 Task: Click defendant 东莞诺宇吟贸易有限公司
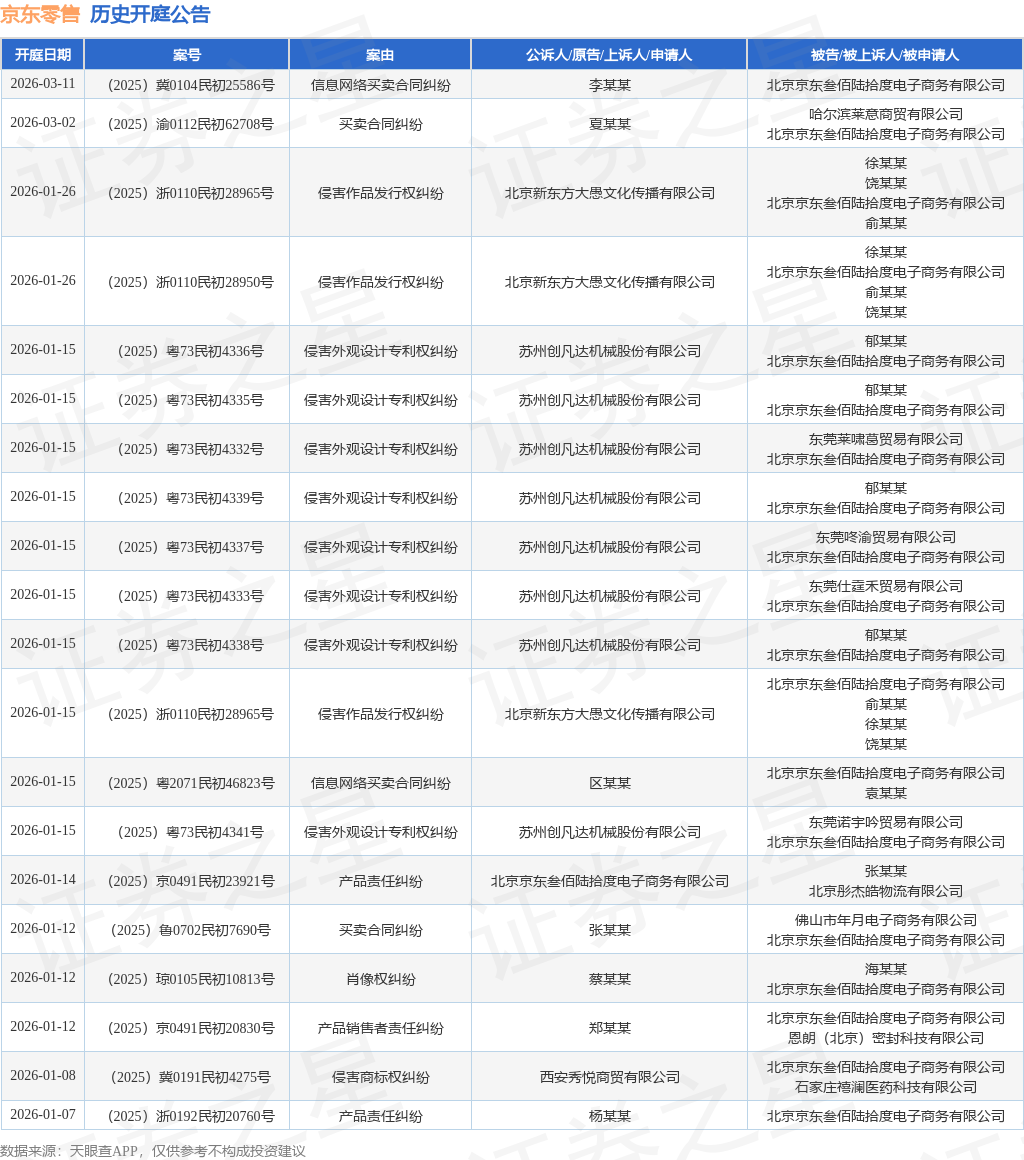[x=886, y=822]
